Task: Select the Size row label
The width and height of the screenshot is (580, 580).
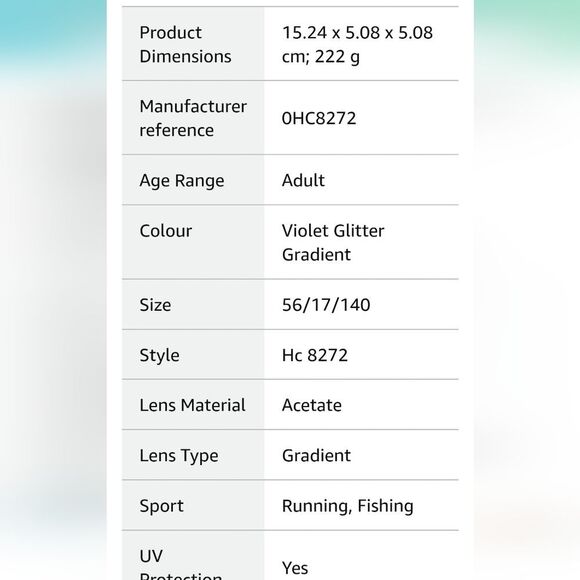Action: point(155,305)
